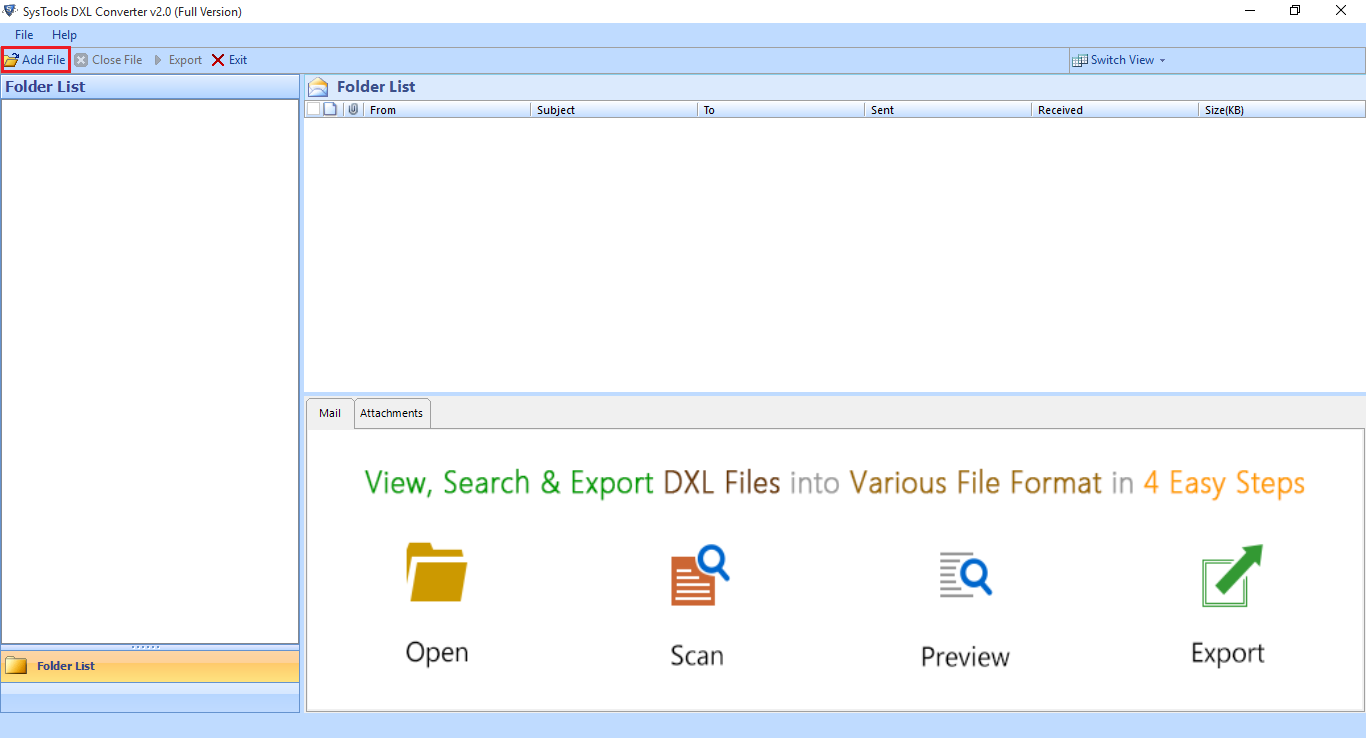This screenshot has height=738, width=1366.
Task: Click the Close File toolbar button
Action: tap(108, 60)
